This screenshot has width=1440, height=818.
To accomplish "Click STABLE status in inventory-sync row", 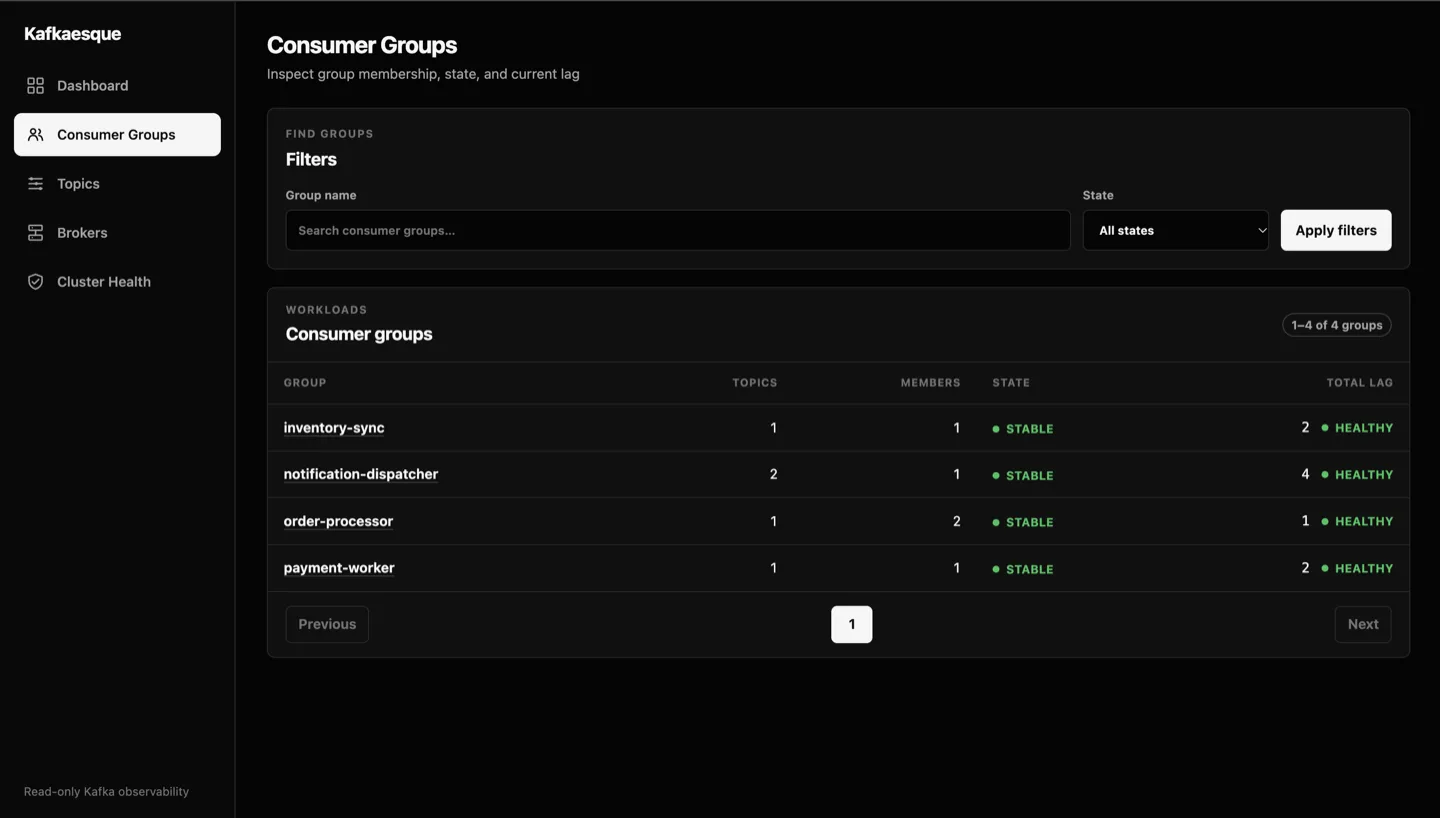I will pos(1023,429).
